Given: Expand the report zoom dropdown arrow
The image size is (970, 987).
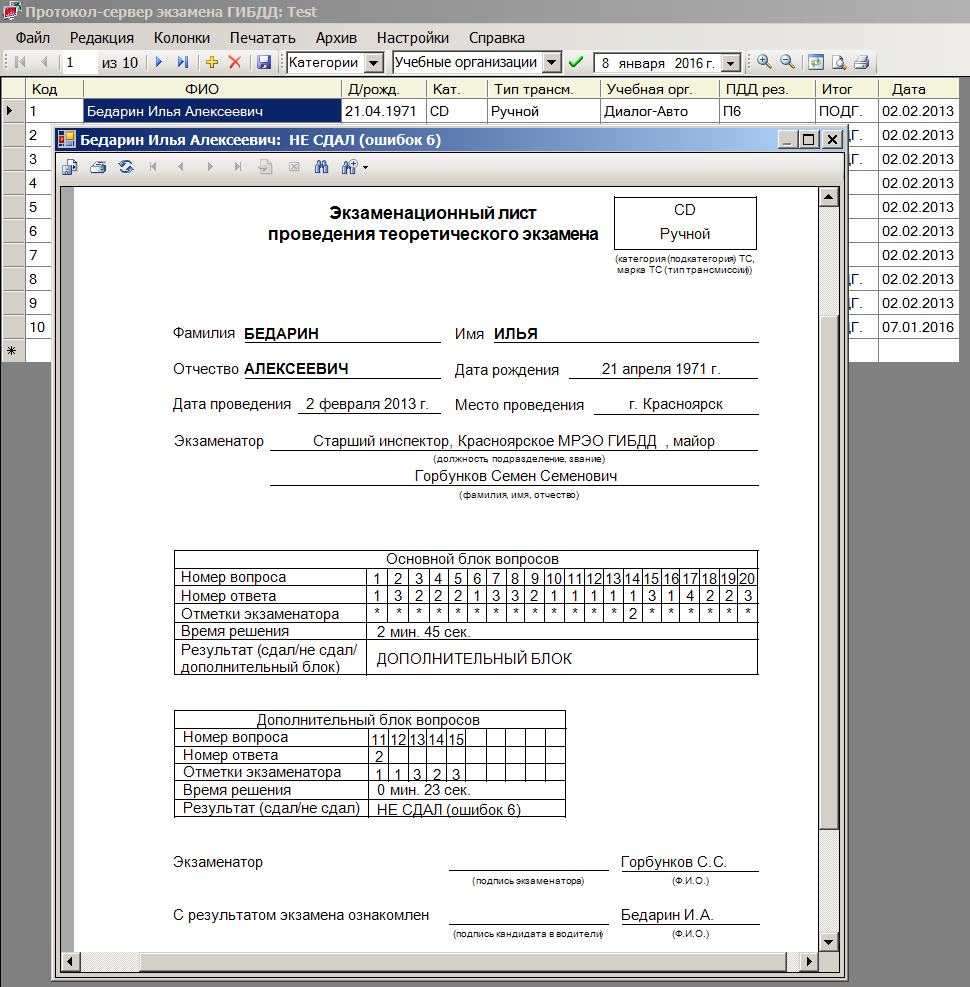Looking at the screenshot, I should 365,167.
